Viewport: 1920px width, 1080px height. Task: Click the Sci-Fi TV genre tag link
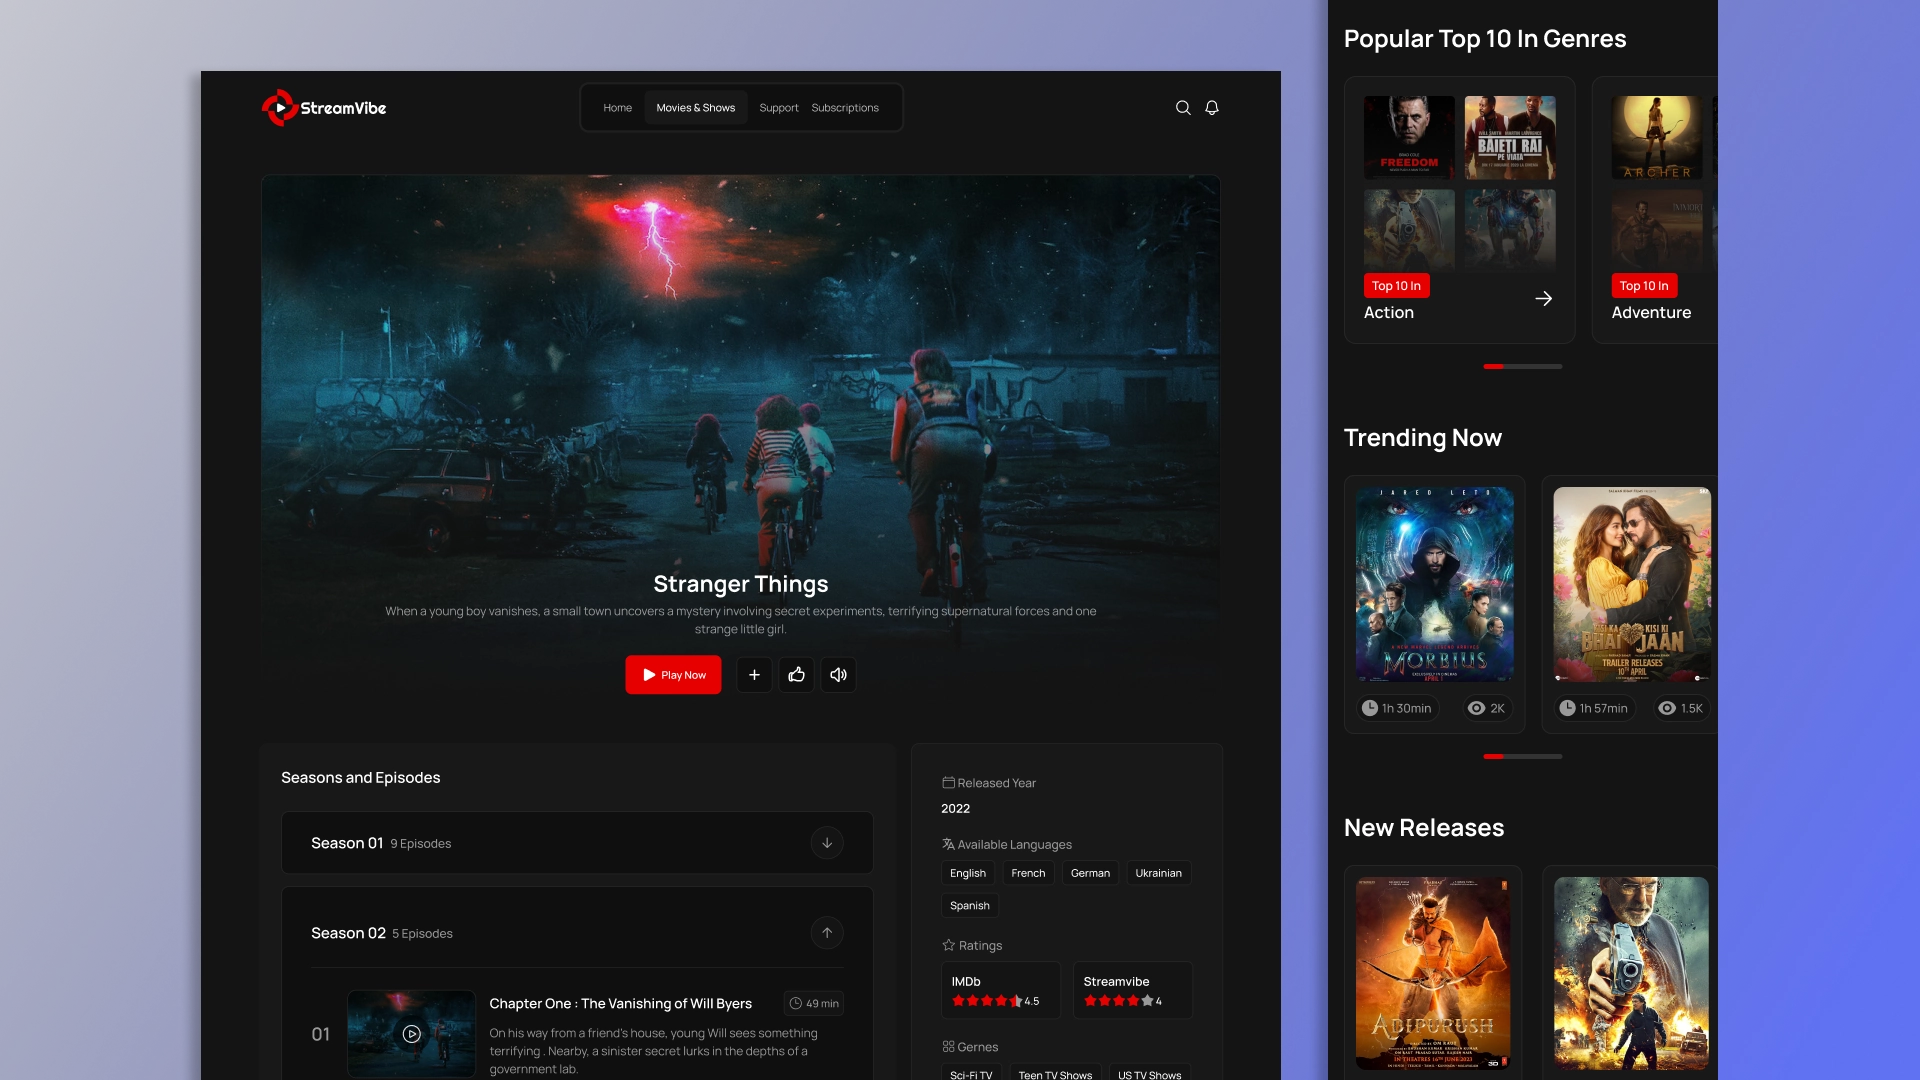point(972,1075)
